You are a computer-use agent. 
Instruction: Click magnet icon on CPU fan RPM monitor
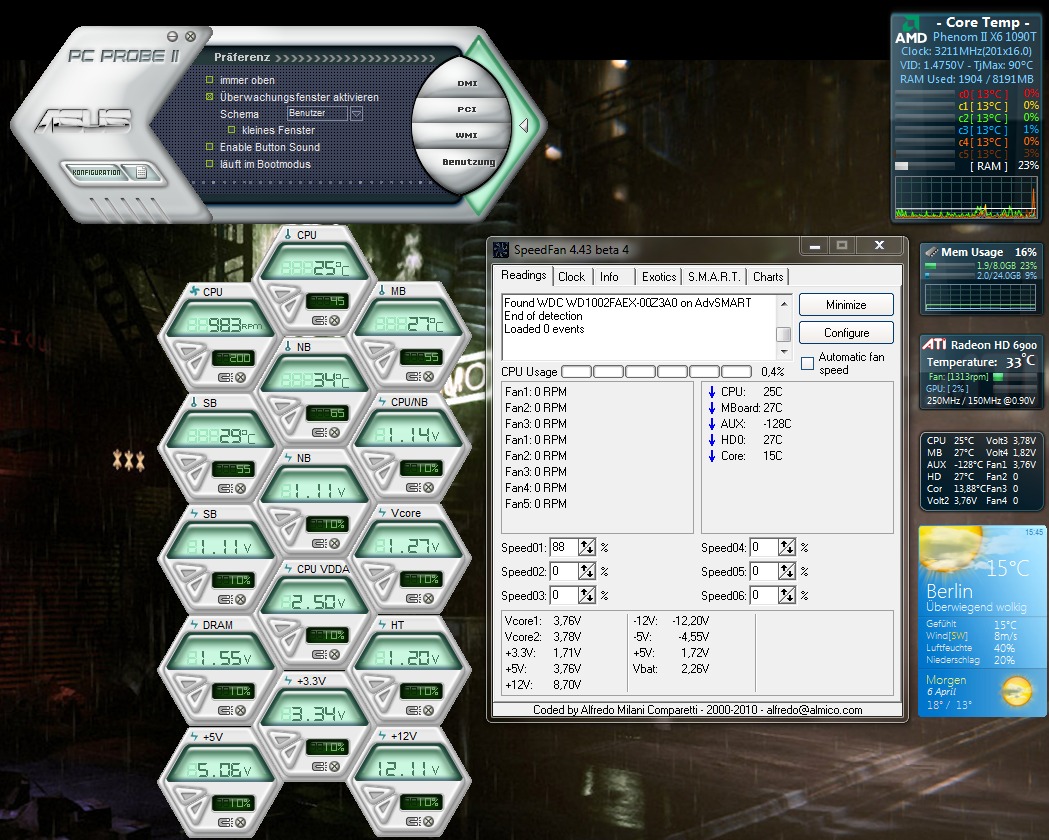pyautogui.click(x=225, y=377)
